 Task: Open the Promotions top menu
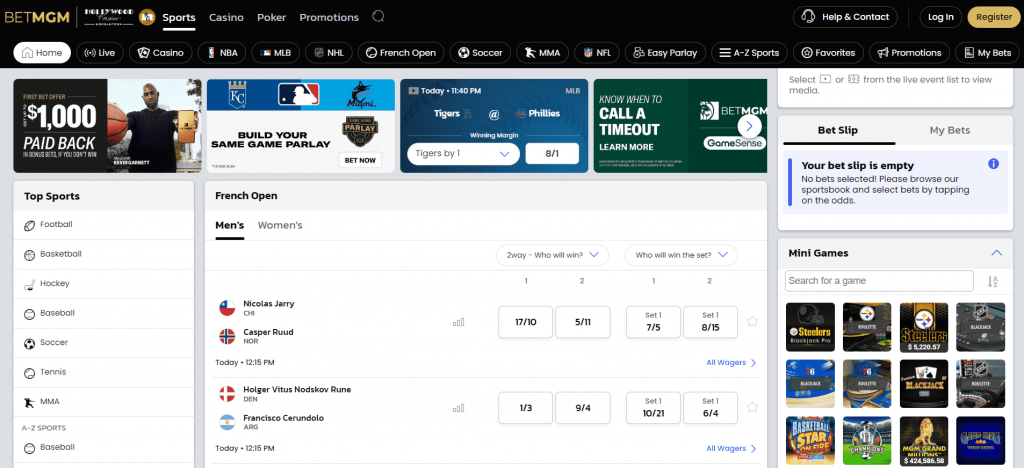tap(328, 18)
